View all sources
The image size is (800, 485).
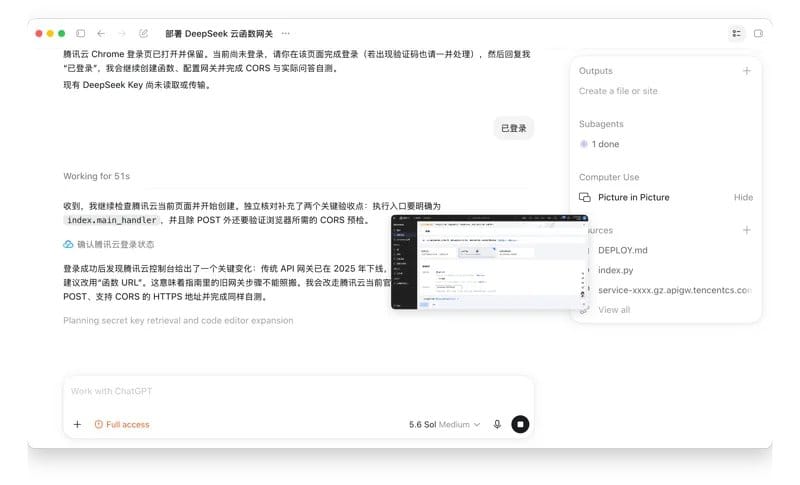click(614, 310)
